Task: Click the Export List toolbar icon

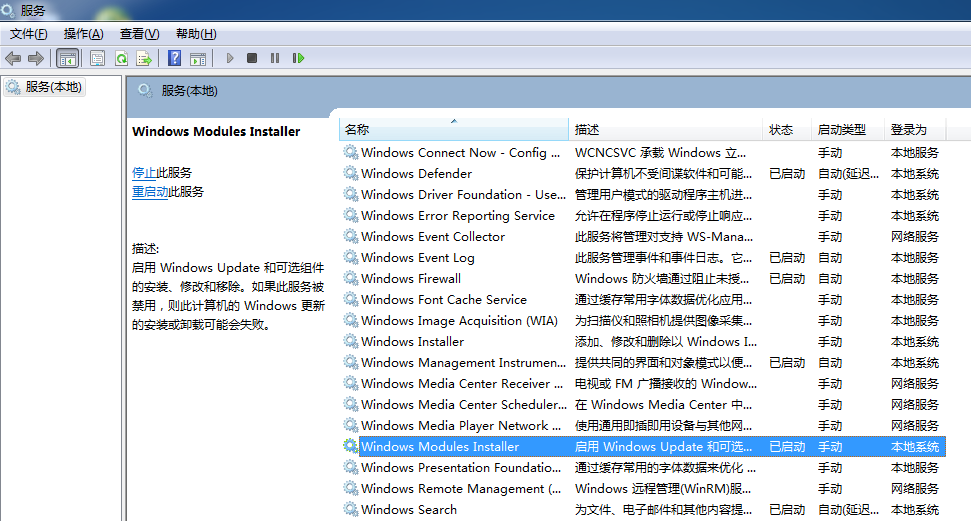Action: (x=144, y=58)
